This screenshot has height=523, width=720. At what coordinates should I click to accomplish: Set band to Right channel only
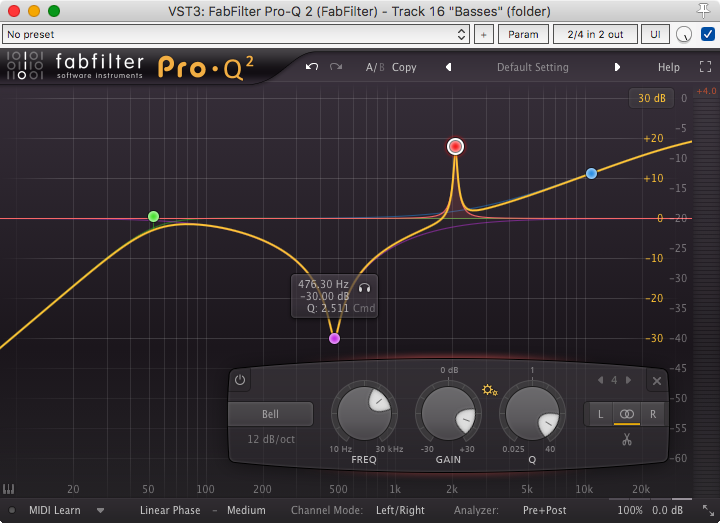point(652,414)
